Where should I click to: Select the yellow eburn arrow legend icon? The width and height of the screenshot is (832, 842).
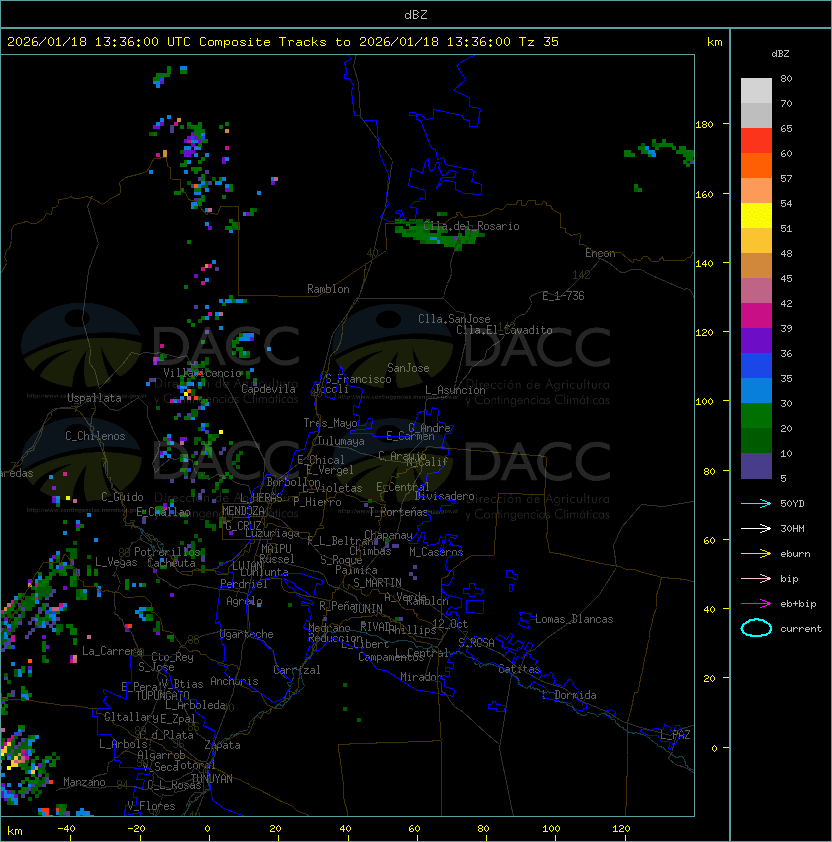756,554
